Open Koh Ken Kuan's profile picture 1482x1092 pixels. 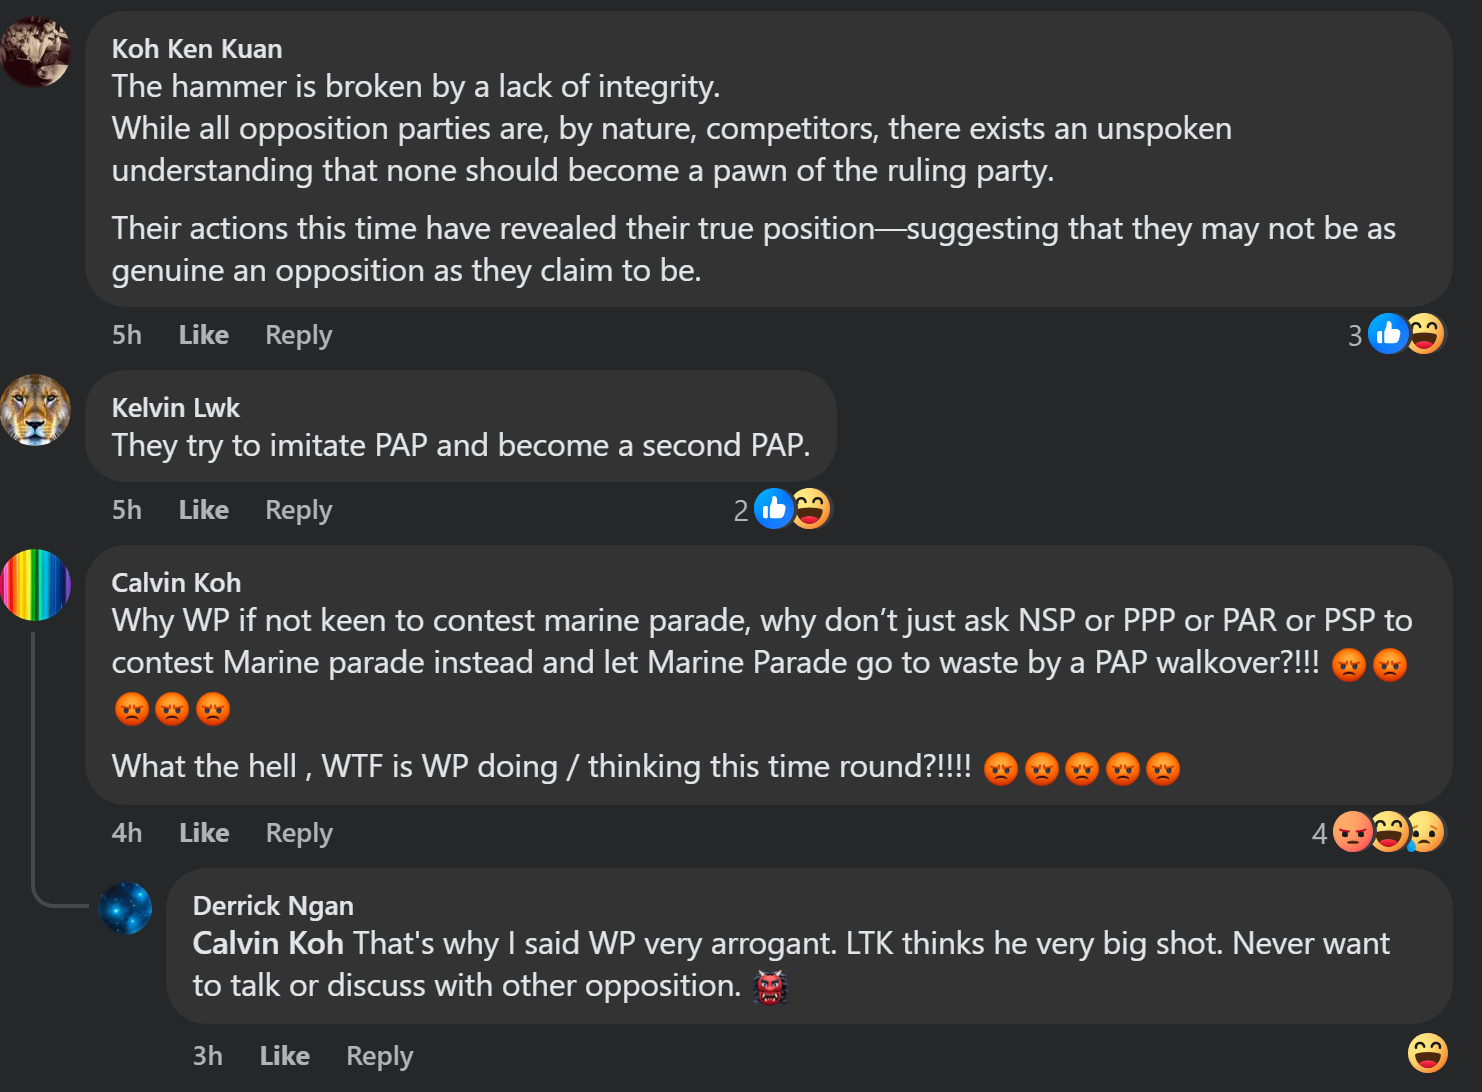[x=36, y=51]
